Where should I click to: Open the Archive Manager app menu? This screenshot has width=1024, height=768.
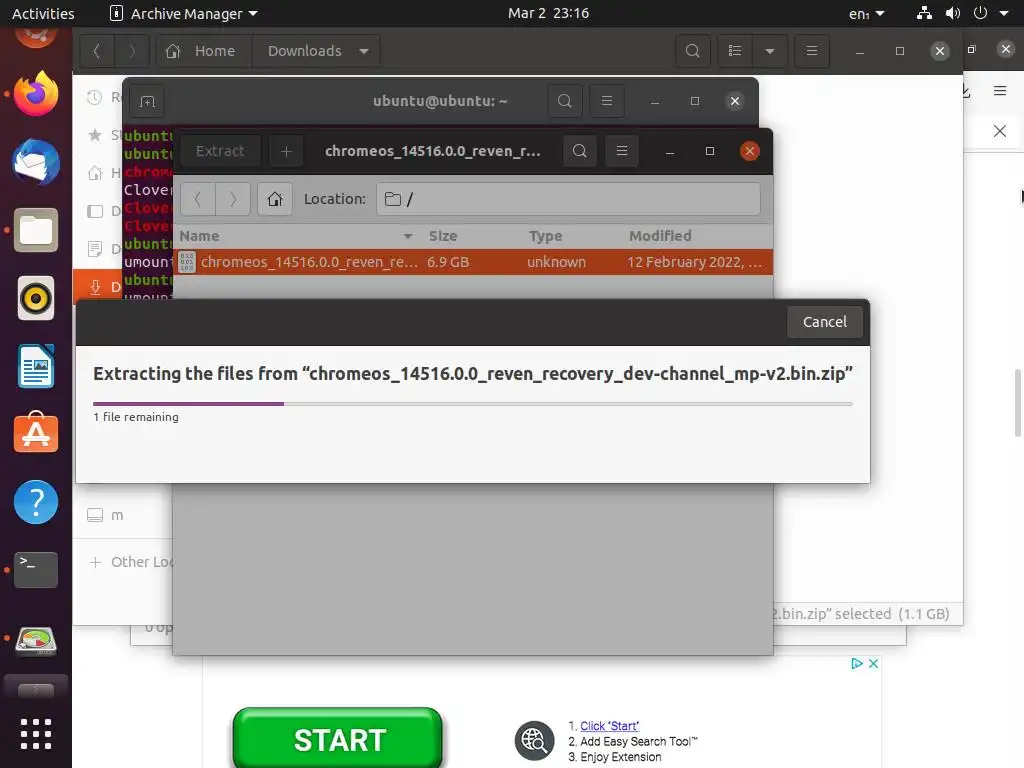coord(184,13)
